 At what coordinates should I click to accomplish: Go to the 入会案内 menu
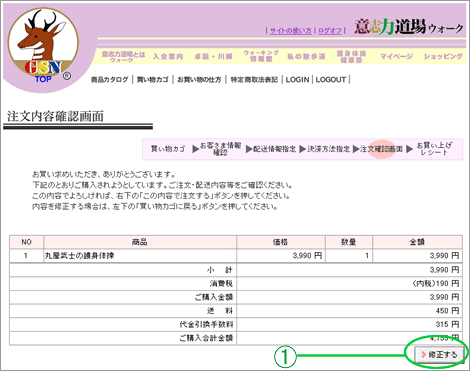pyautogui.click(x=168, y=57)
